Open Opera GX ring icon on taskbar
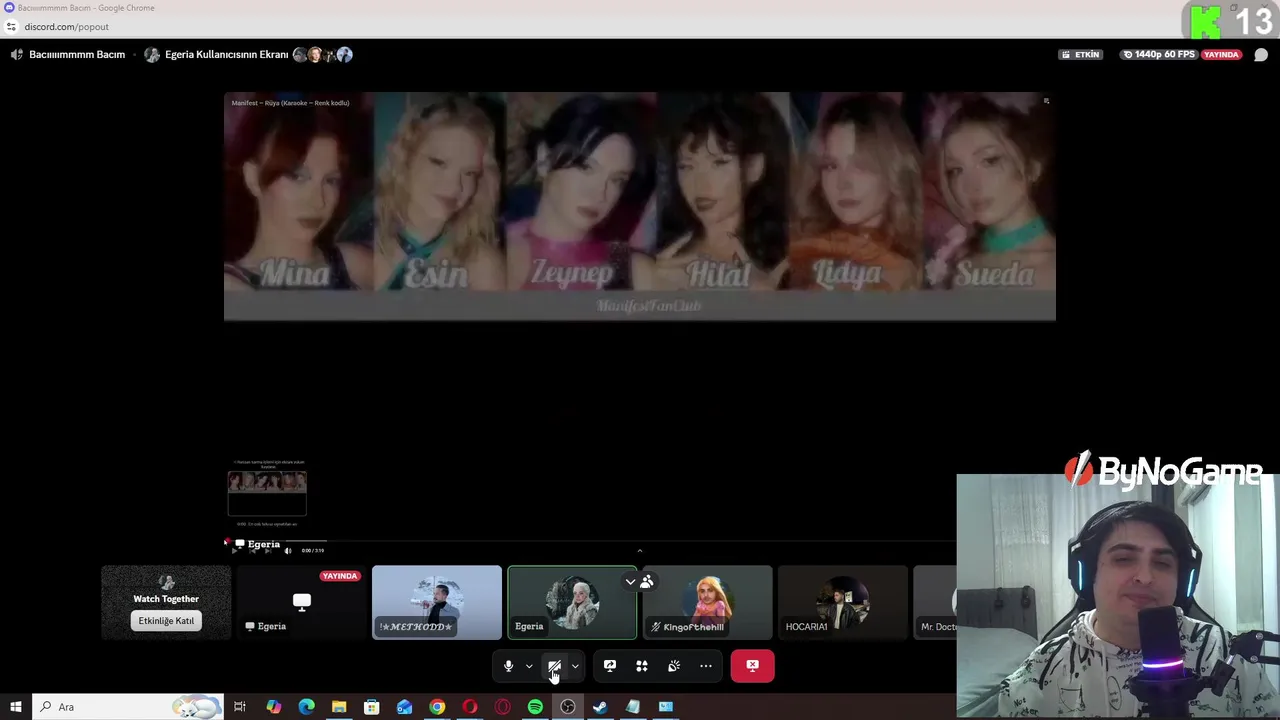This screenshot has height=720, width=1280. 502,707
